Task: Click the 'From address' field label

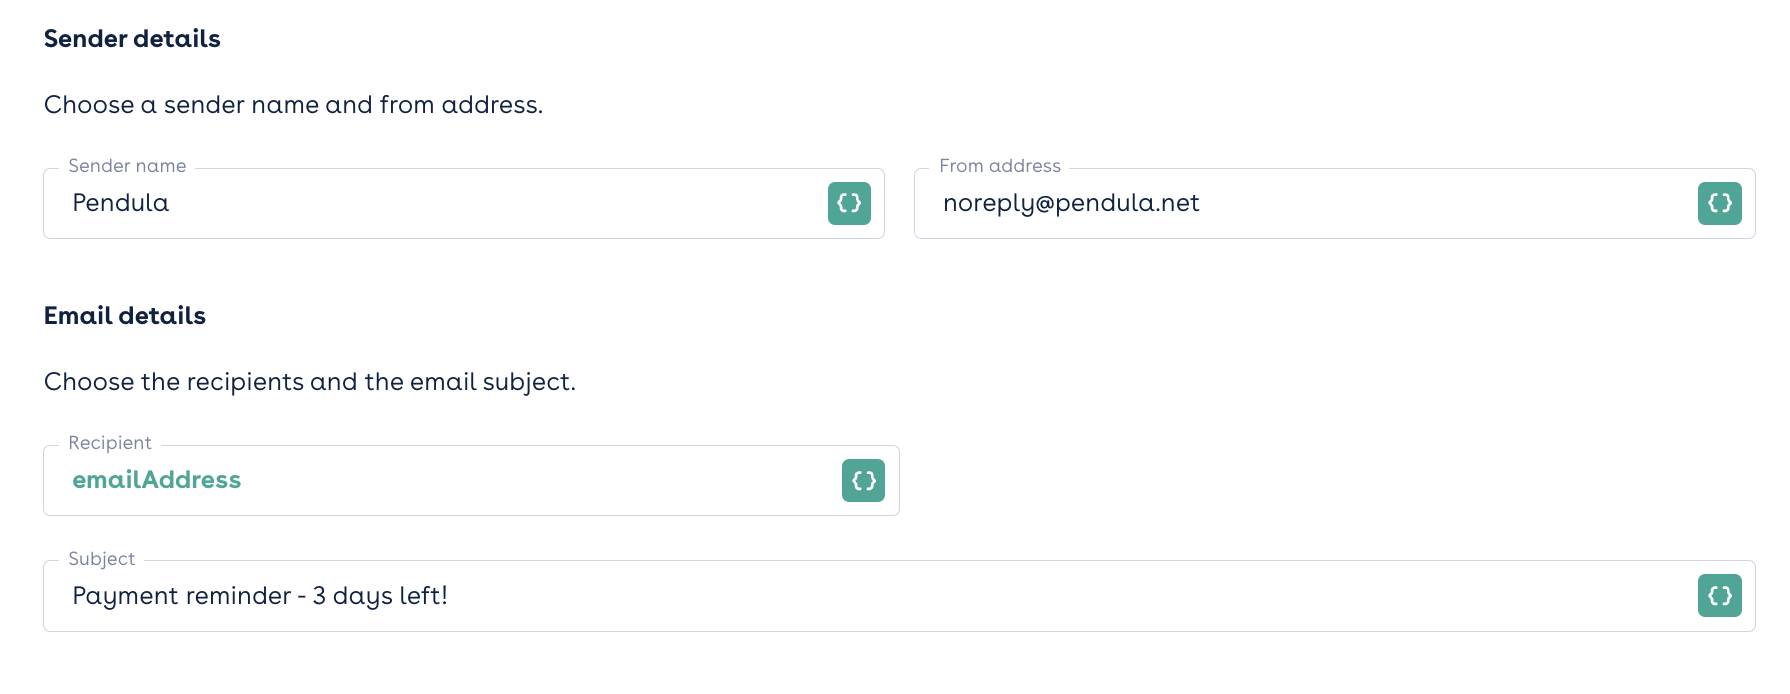Action: tap(1000, 166)
